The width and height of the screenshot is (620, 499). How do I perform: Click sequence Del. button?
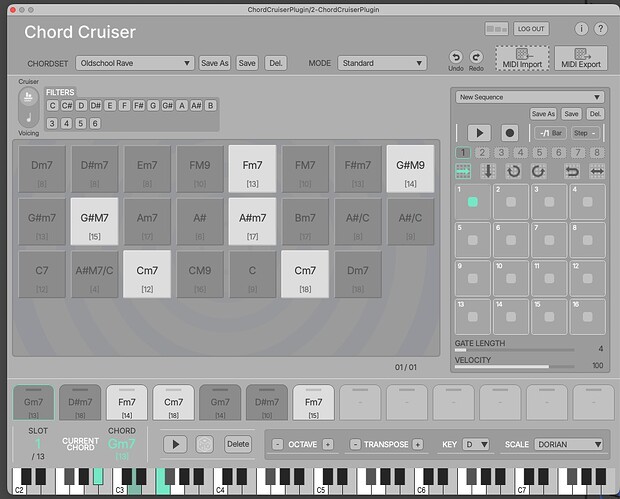[595, 114]
